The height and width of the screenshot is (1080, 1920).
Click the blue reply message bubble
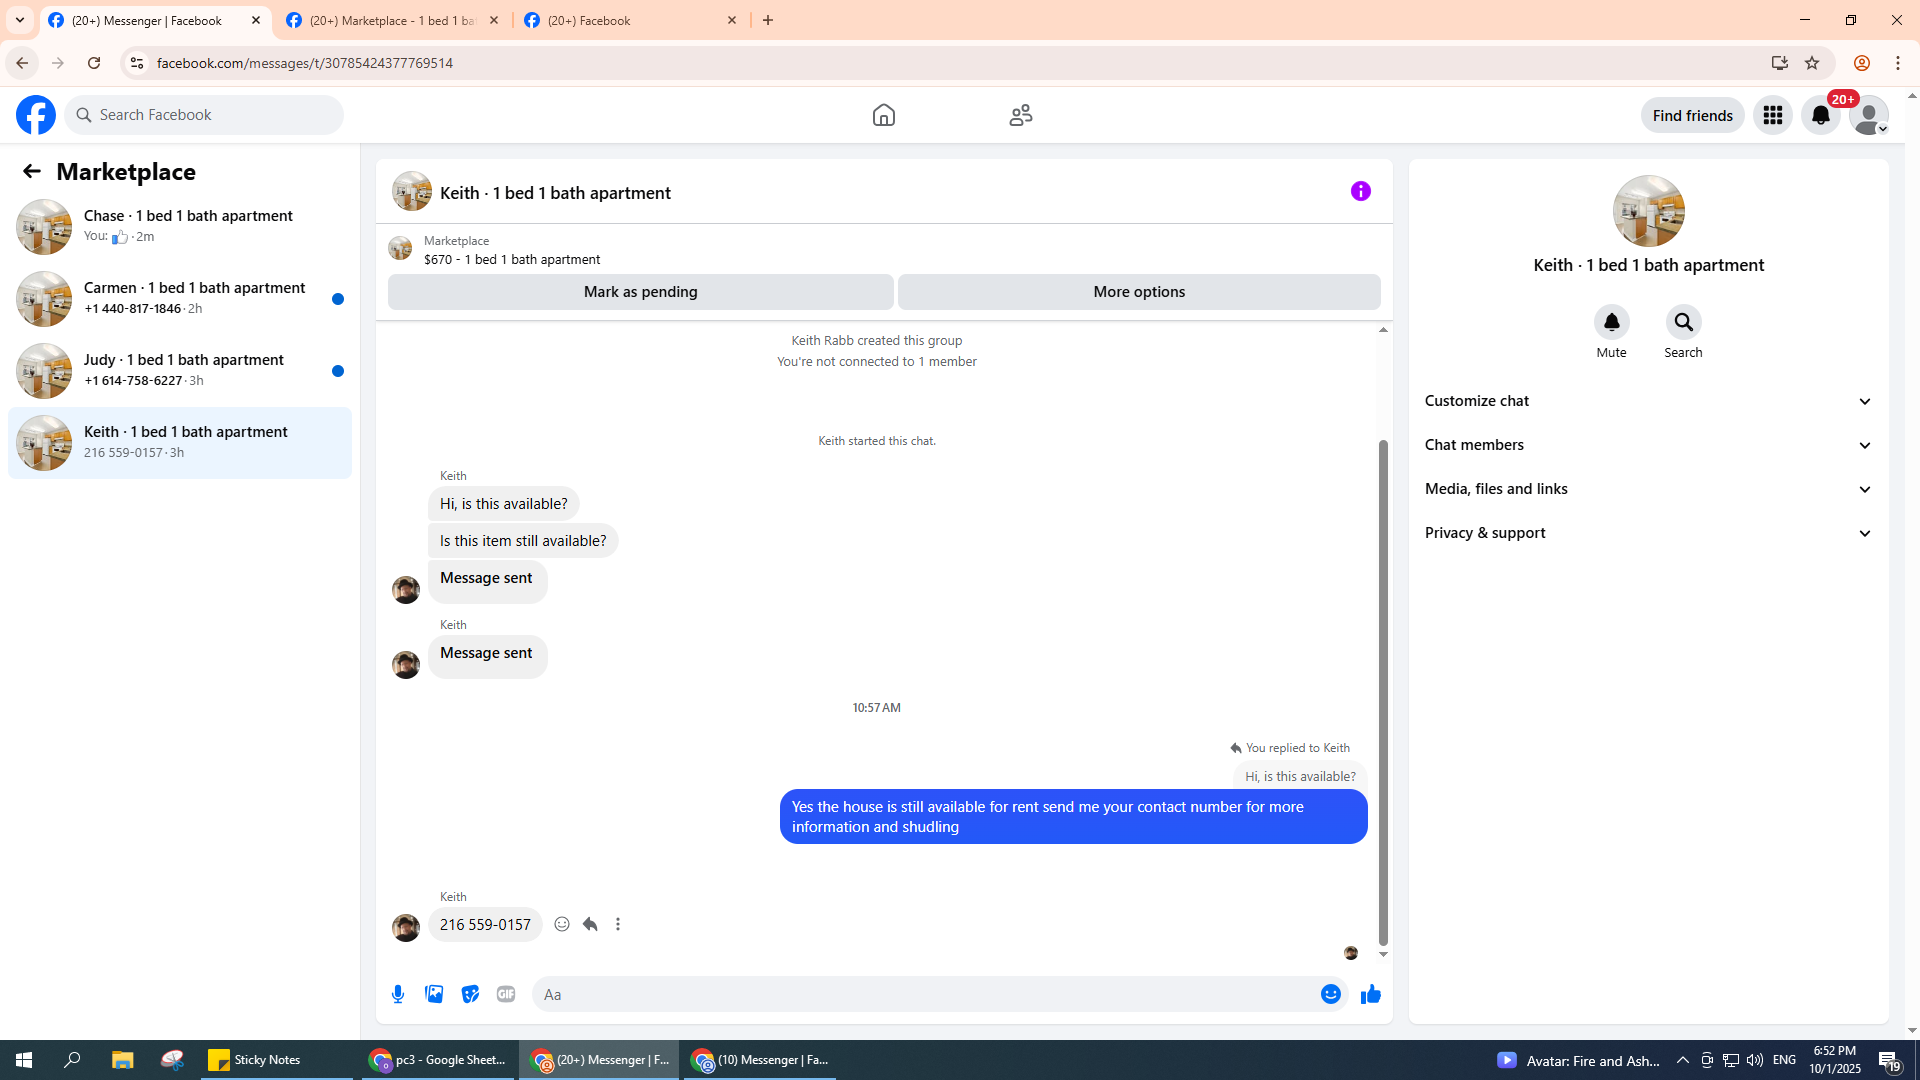pyautogui.click(x=1073, y=817)
